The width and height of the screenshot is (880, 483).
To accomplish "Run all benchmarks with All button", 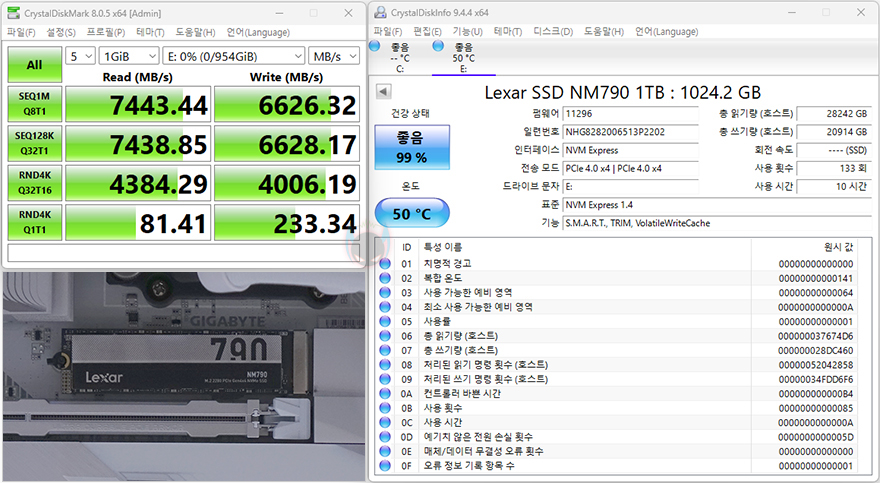I will coord(35,65).
